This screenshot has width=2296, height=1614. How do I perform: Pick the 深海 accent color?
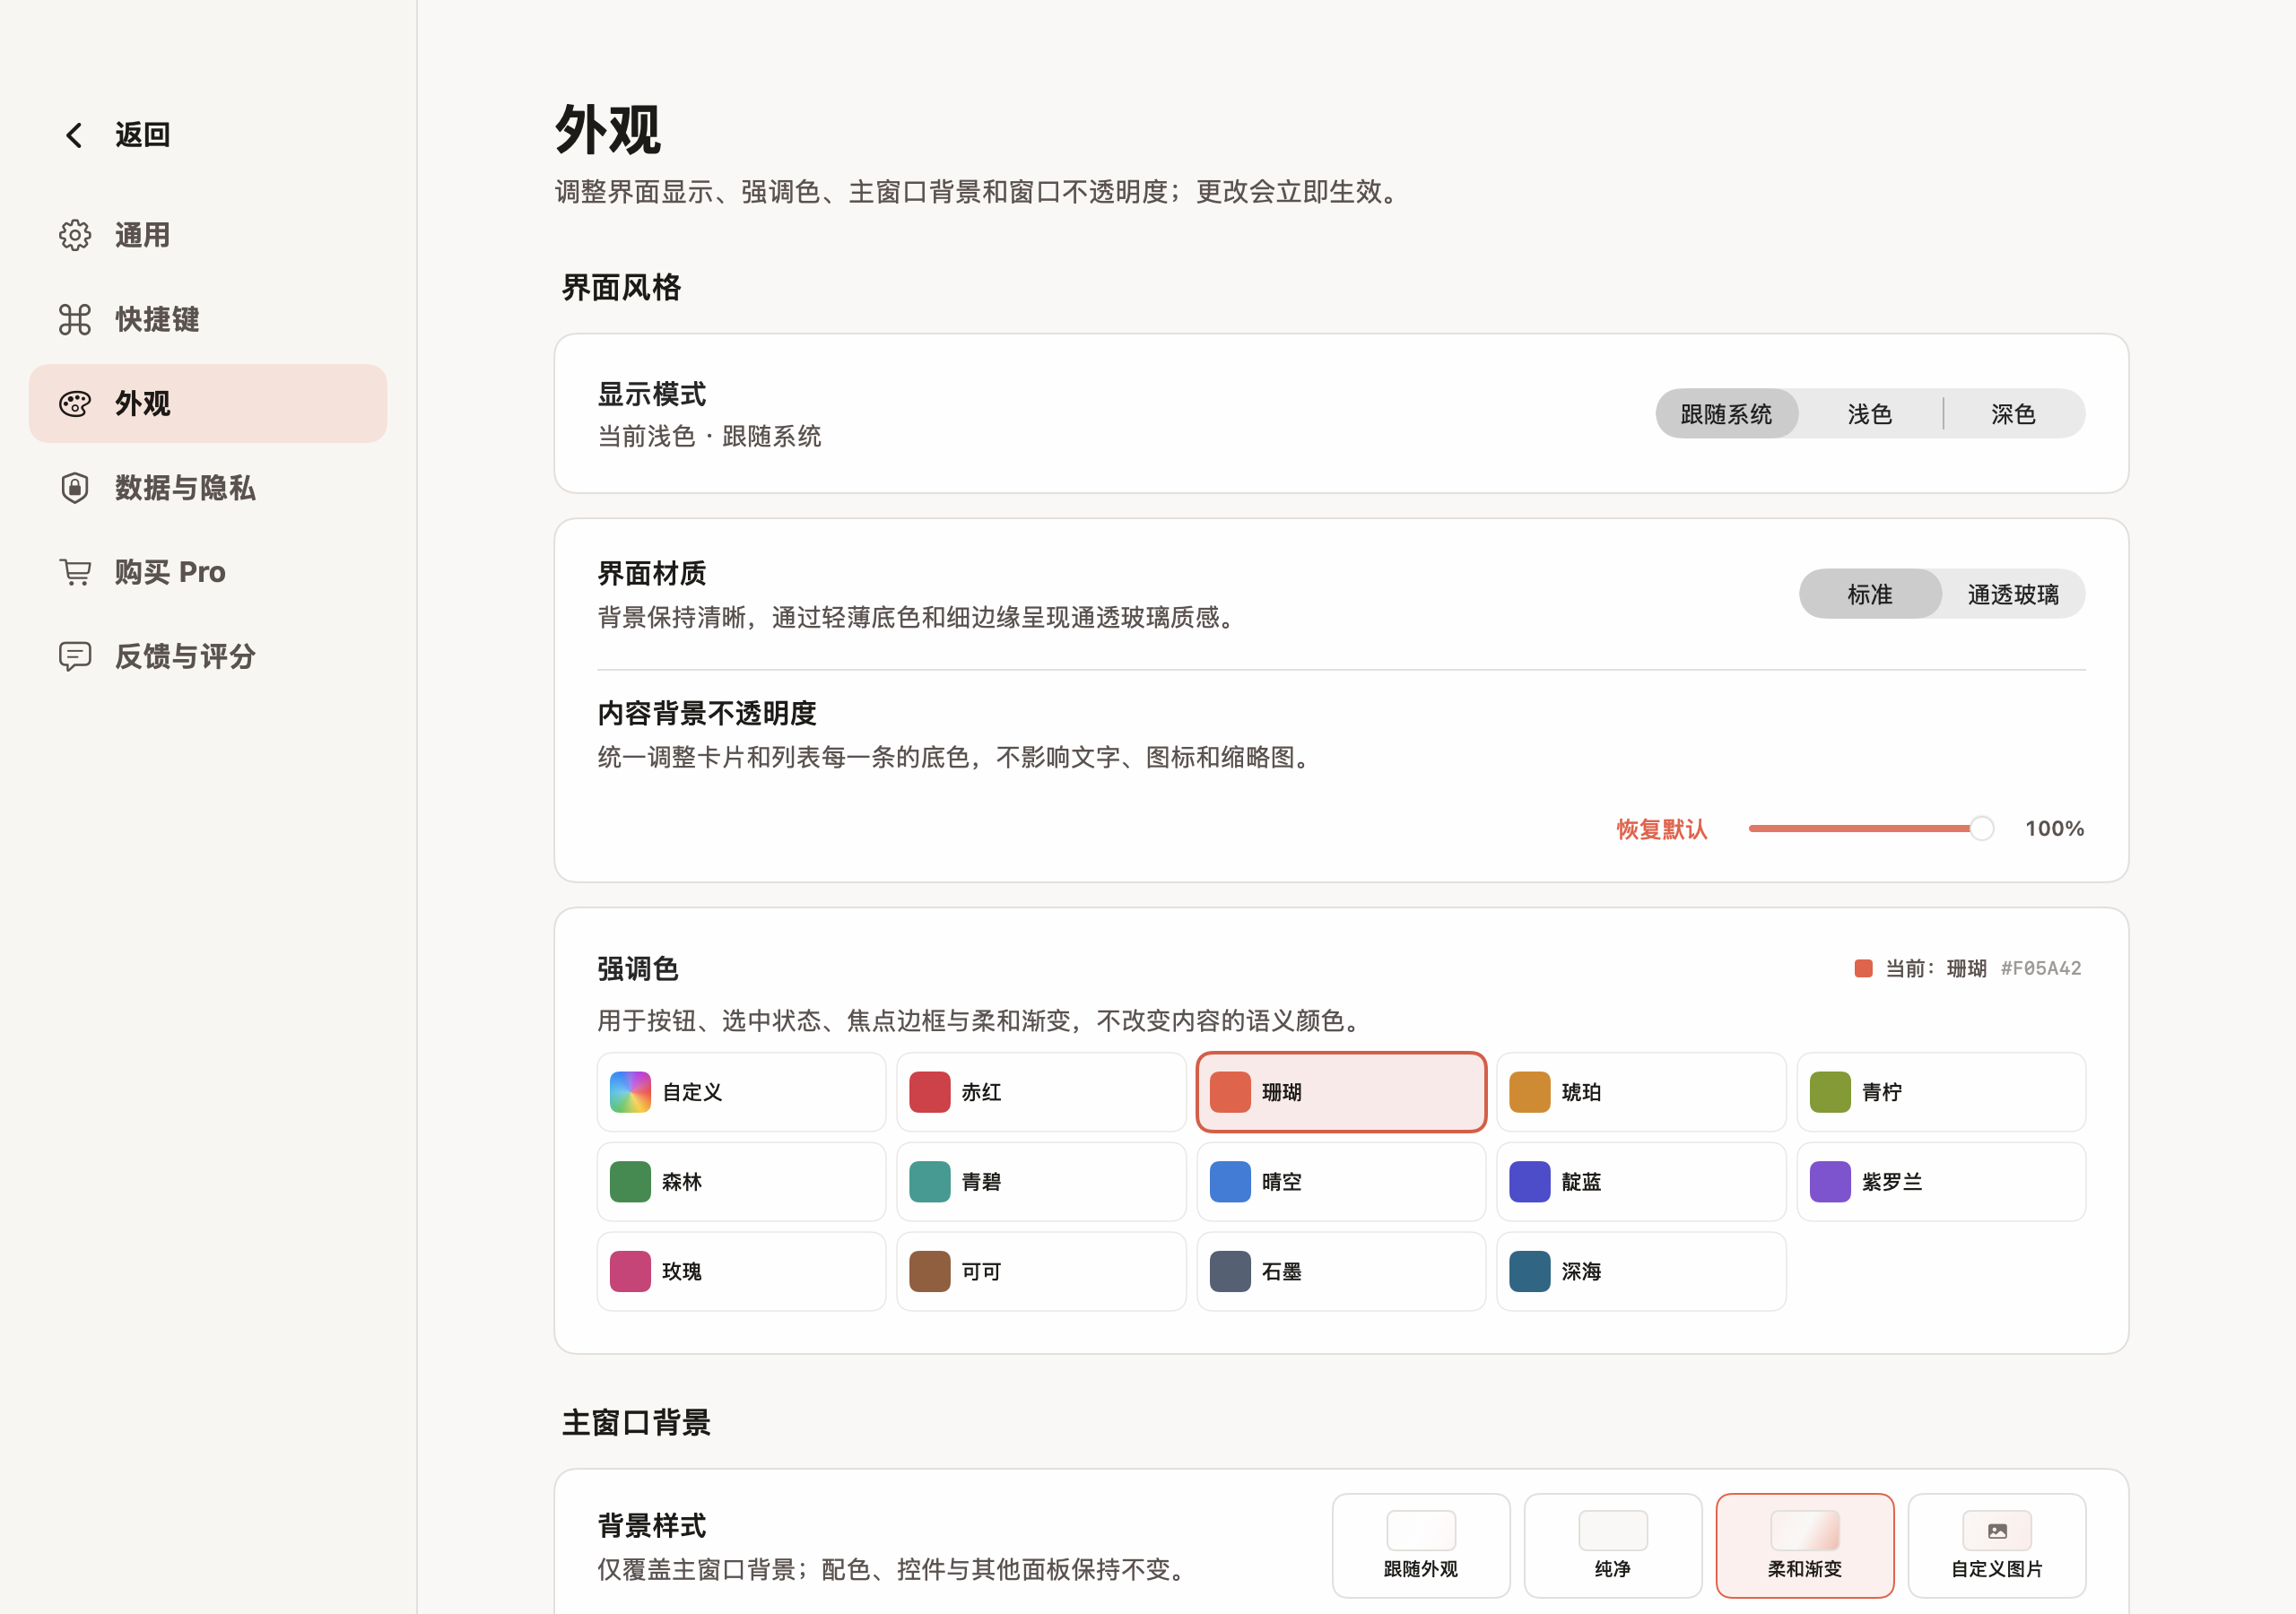point(1641,1271)
